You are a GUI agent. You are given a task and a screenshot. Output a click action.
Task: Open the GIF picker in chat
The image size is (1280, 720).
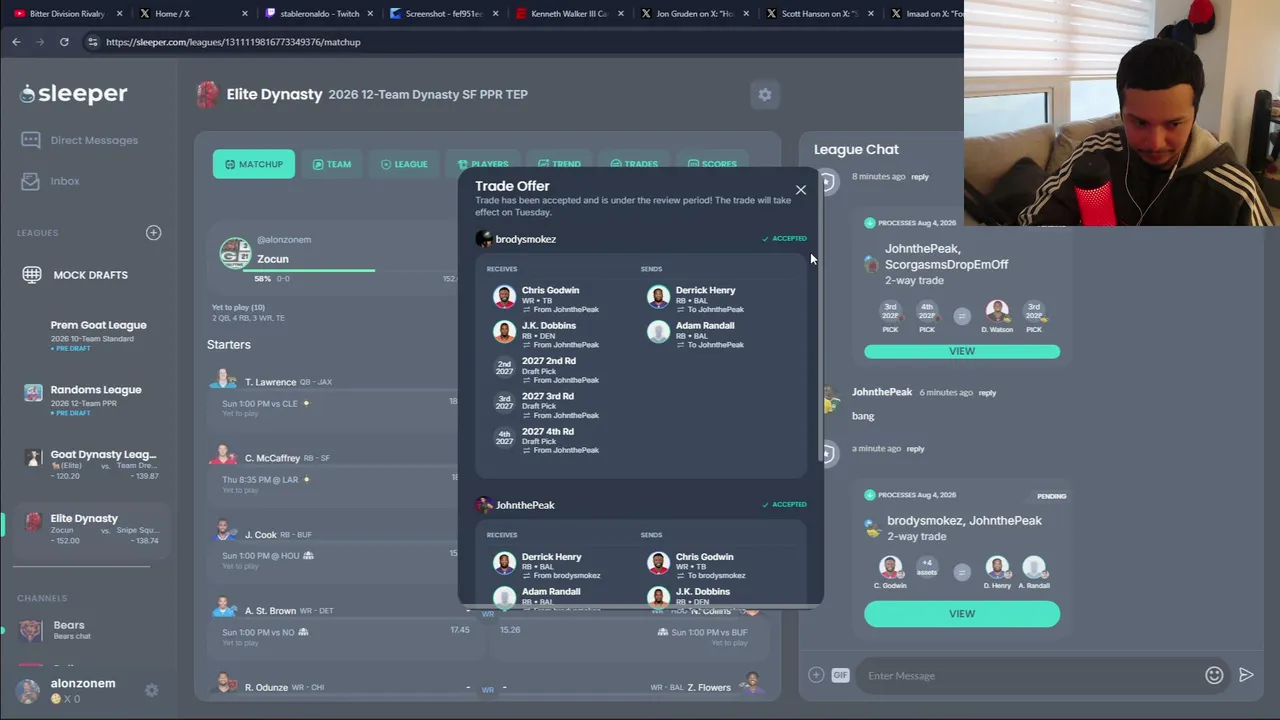pos(840,675)
